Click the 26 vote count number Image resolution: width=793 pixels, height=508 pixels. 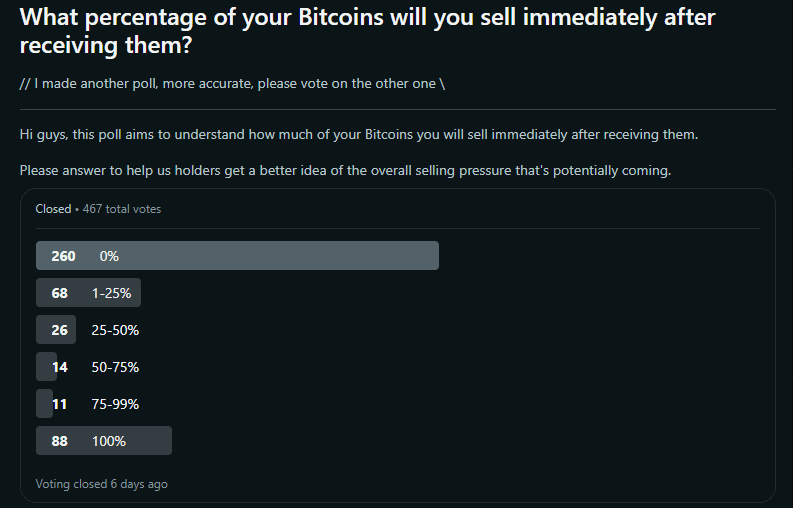pyautogui.click(x=60, y=330)
